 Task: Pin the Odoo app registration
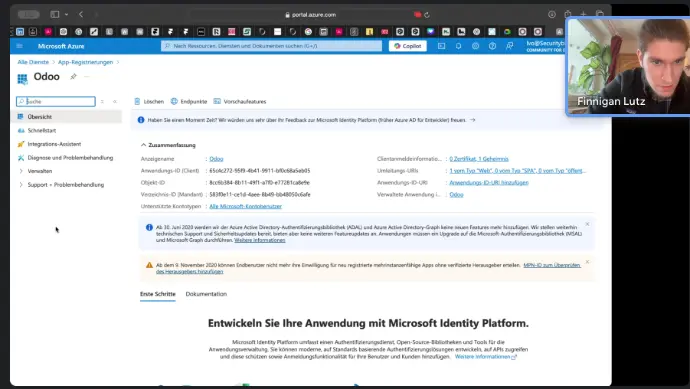pyautogui.click(x=73, y=77)
